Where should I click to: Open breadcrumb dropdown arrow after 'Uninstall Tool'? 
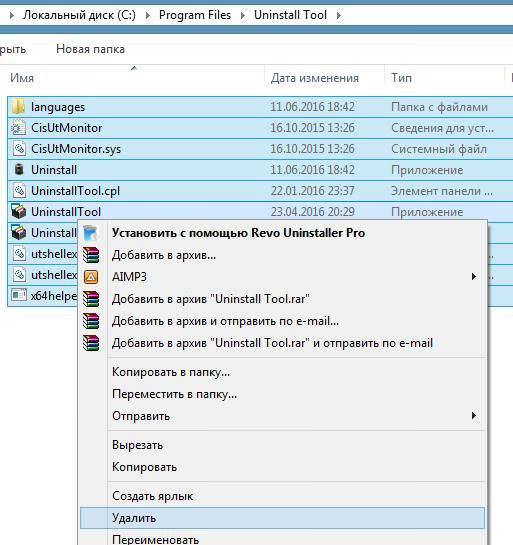point(339,15)
